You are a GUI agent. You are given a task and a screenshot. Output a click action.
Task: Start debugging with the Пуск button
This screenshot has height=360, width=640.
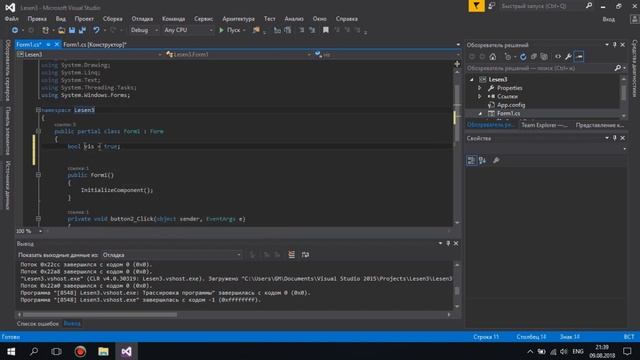[x=230, y=30]
